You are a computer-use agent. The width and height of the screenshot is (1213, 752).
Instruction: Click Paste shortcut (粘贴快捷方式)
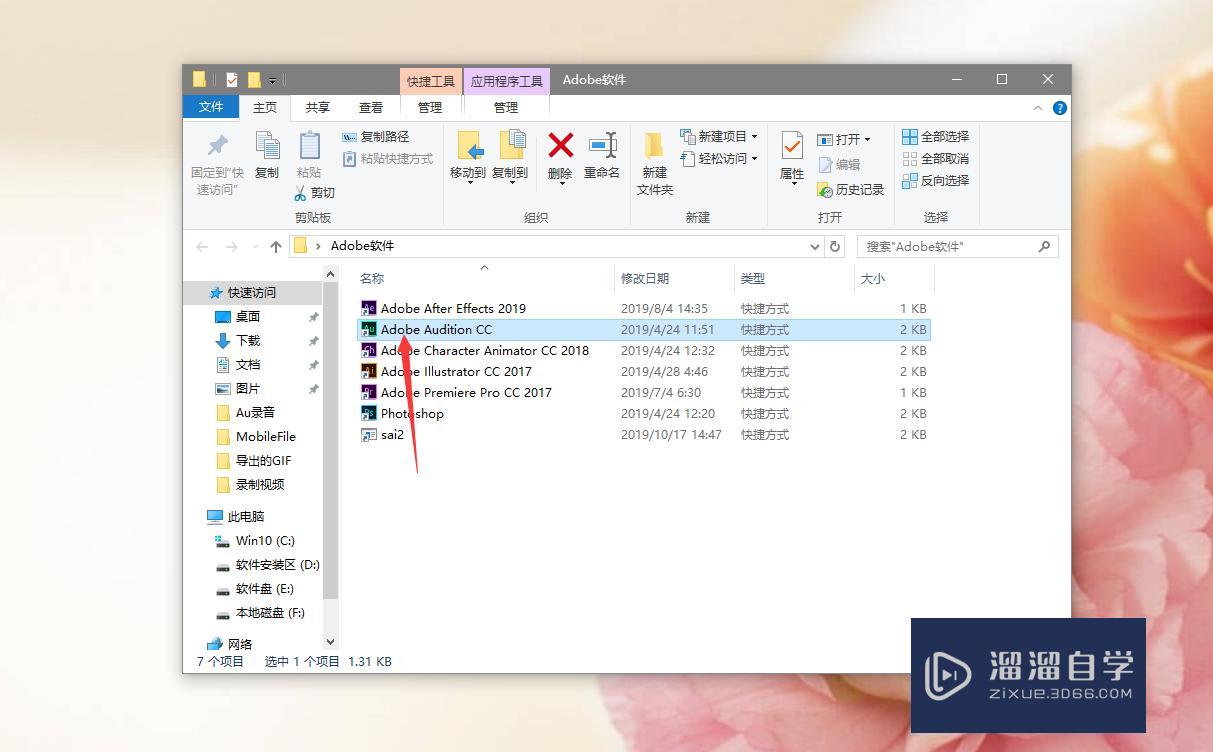(388, 159)
